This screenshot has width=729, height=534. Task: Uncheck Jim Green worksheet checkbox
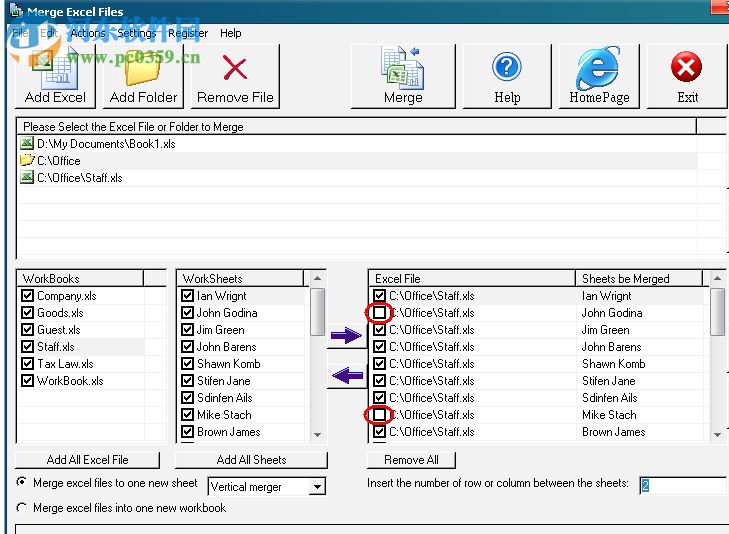pyautogui.click(x=187, y=330)
